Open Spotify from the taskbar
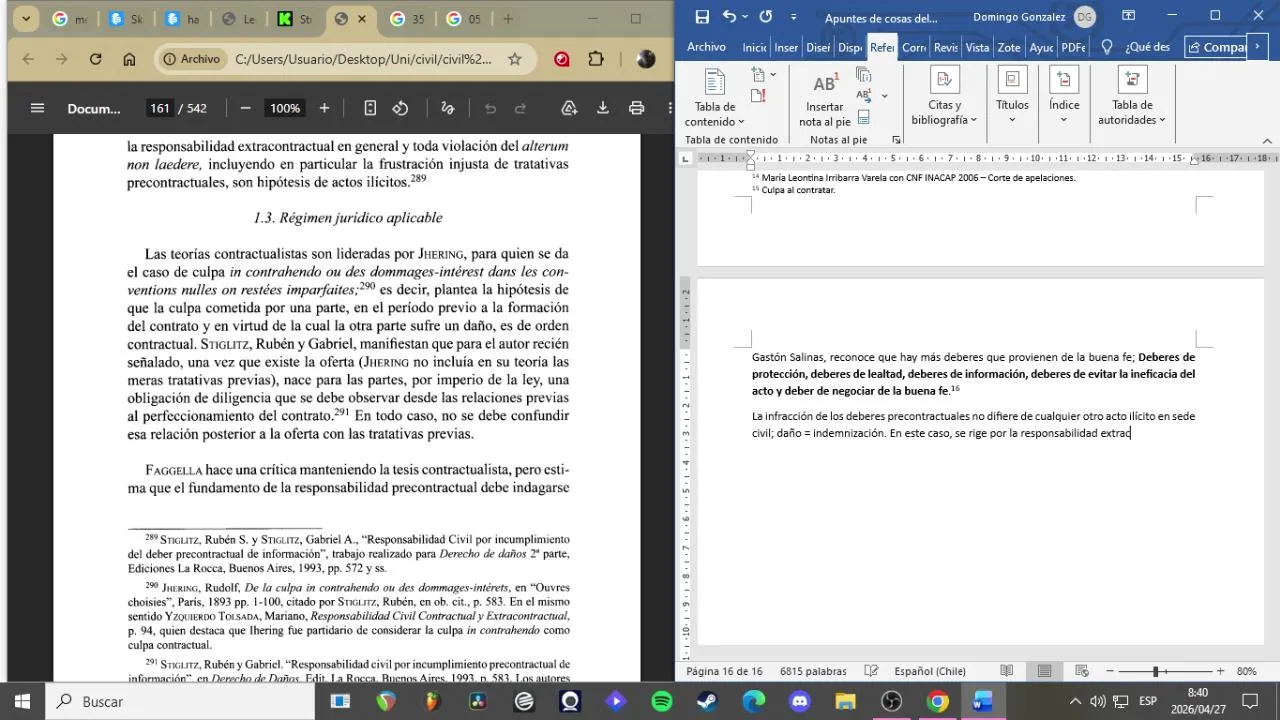Screen dimensions: 1280x720 click(662, 701)
